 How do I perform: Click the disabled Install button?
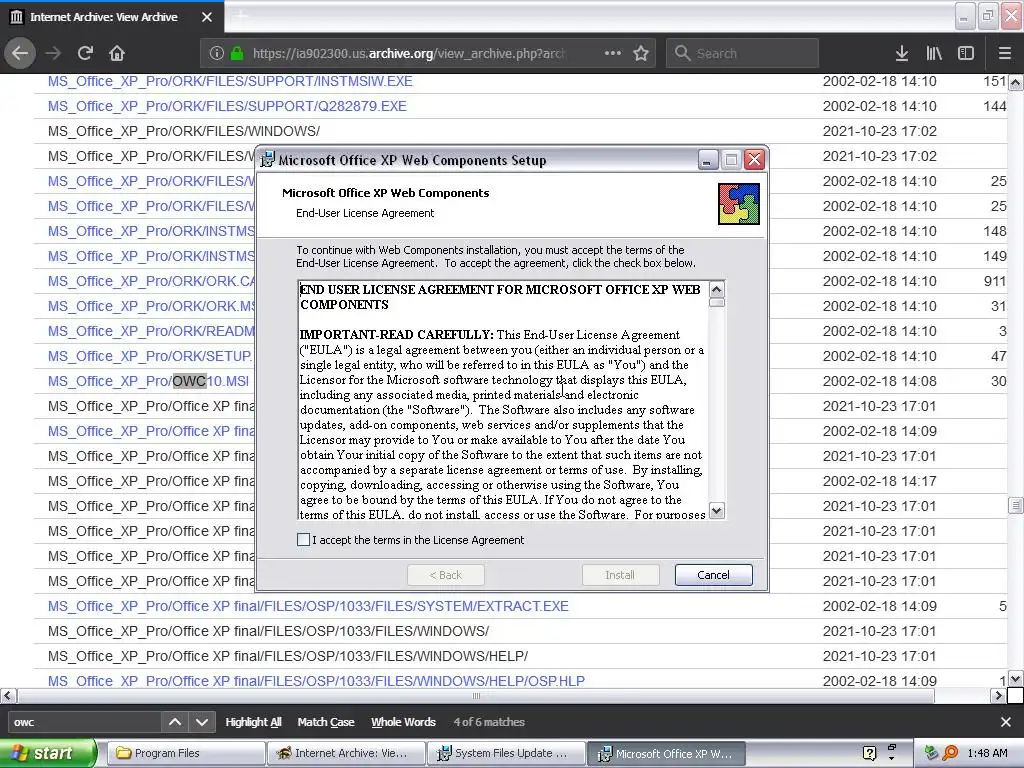pyautogui.click(x=620, y=575)
